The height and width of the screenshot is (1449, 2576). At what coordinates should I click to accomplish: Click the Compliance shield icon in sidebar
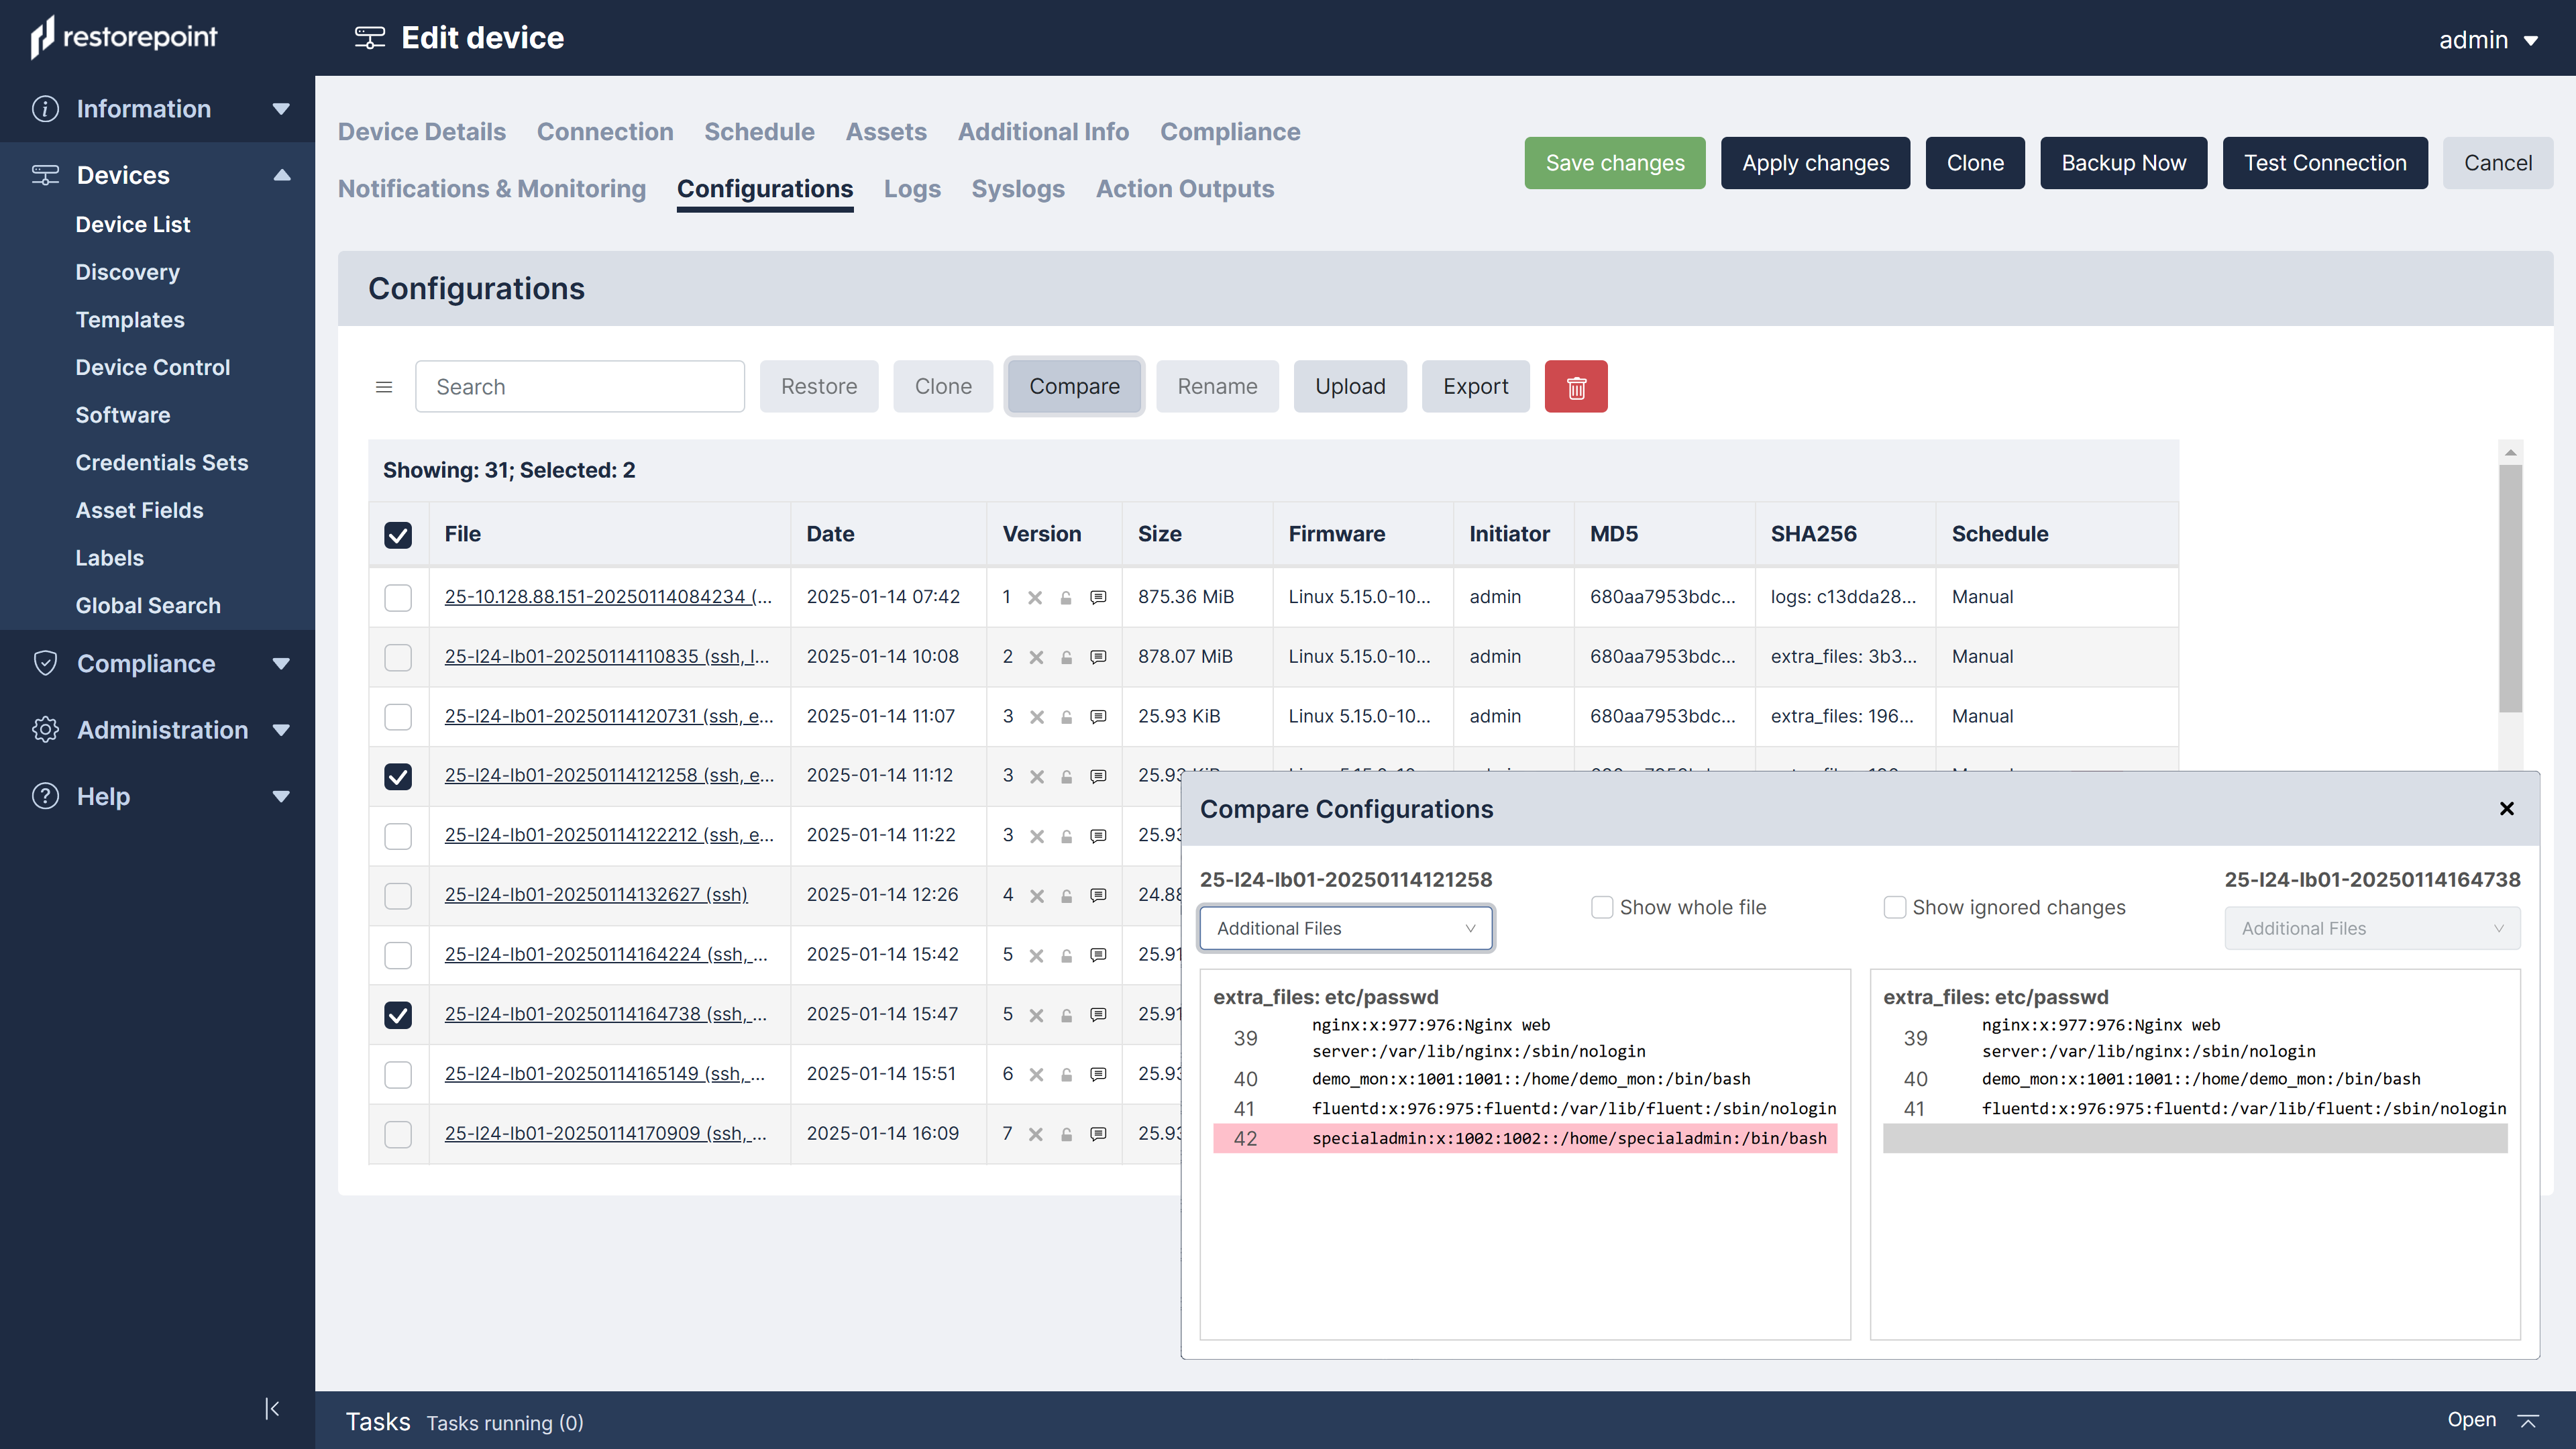(45, 663)
